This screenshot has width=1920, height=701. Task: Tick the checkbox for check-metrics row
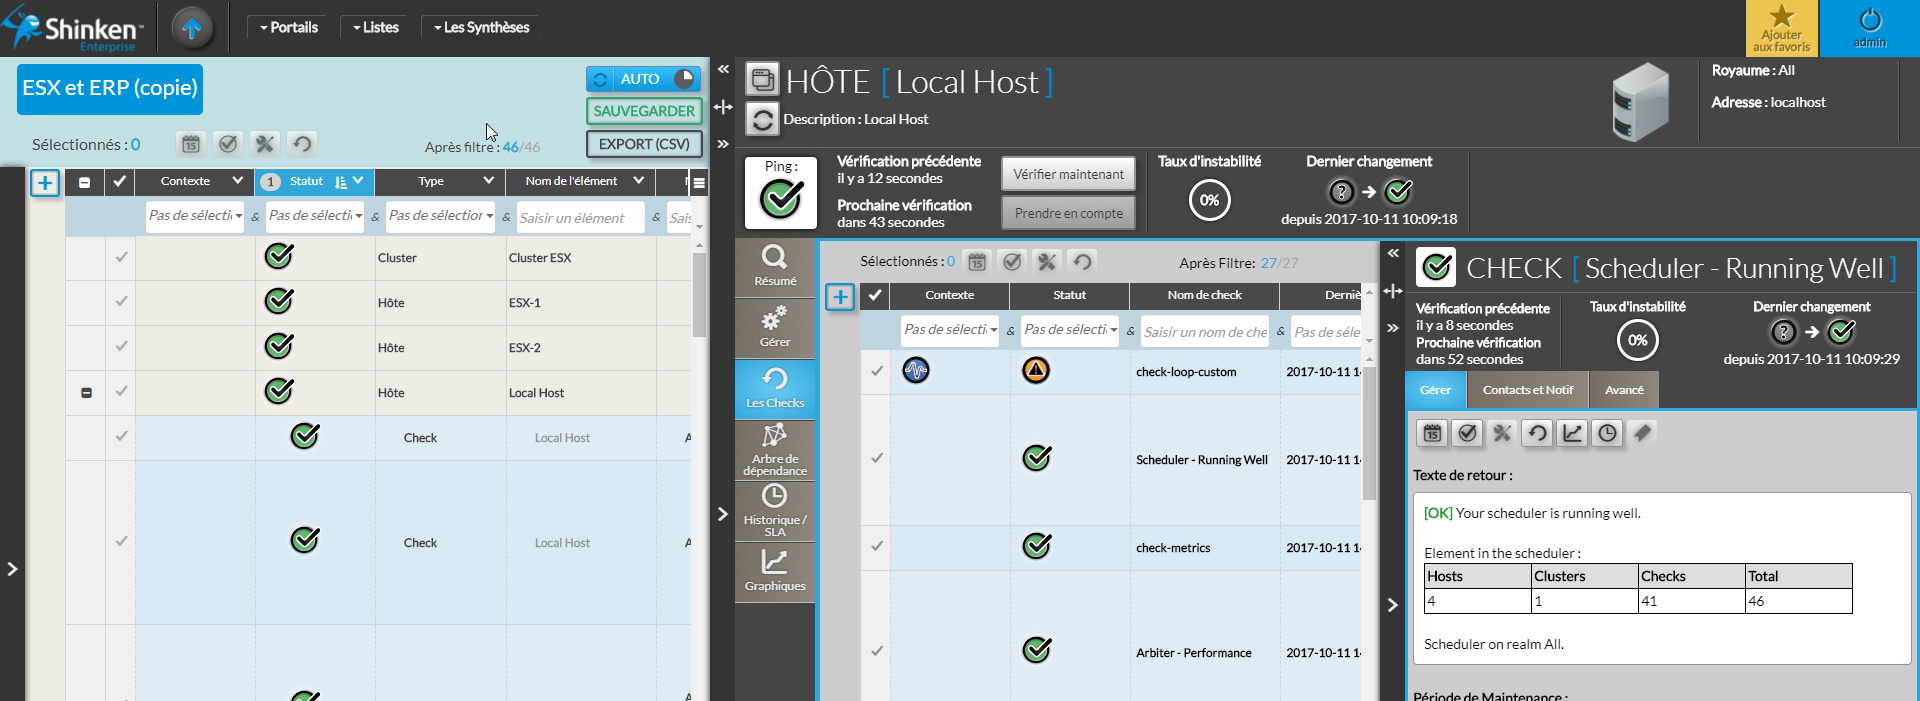876,547
